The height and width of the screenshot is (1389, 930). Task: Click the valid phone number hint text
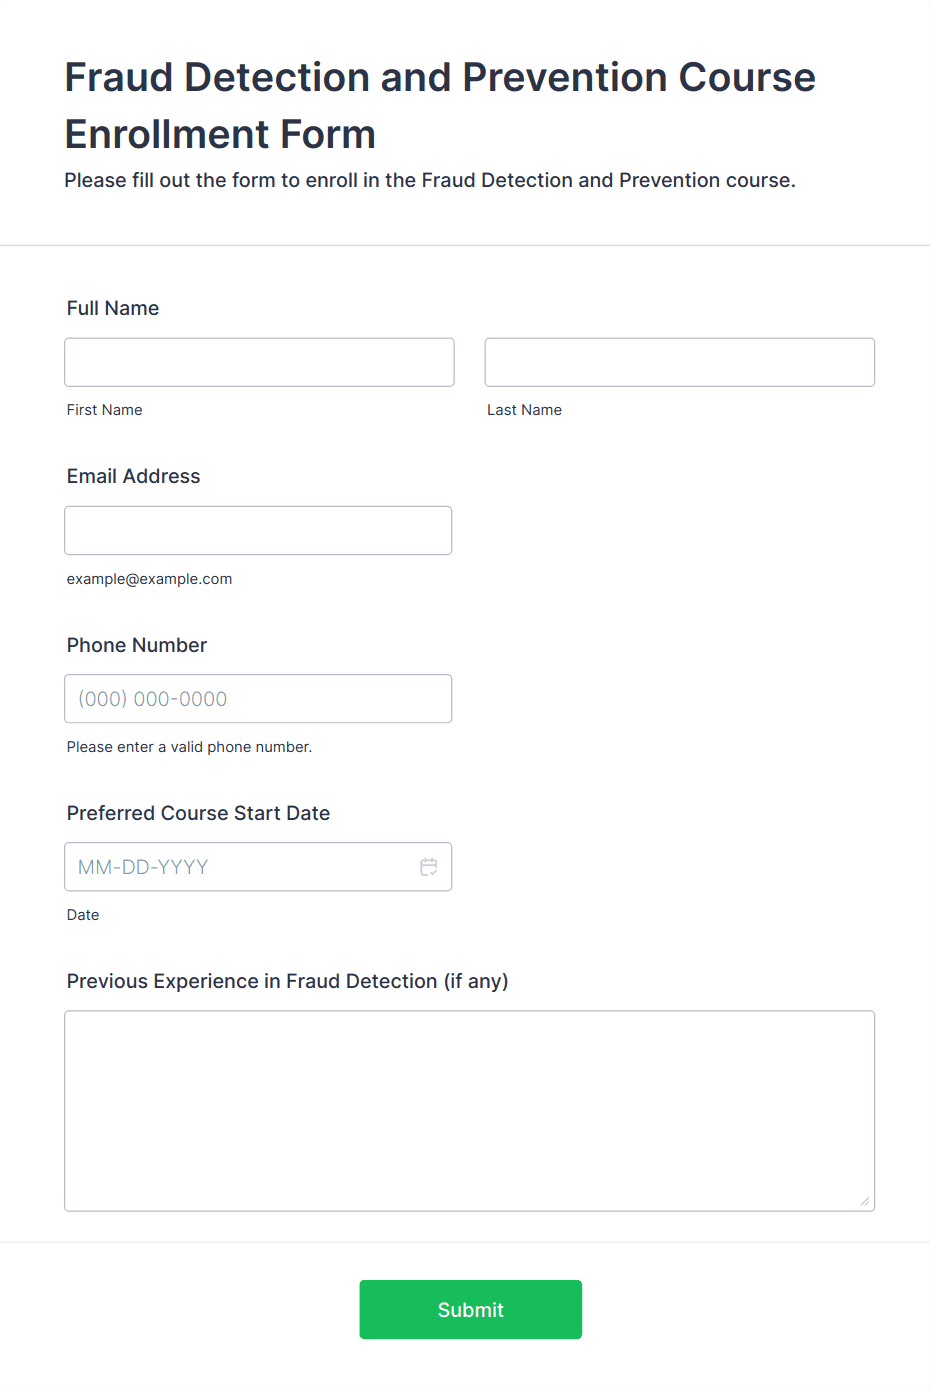point(190,747)
